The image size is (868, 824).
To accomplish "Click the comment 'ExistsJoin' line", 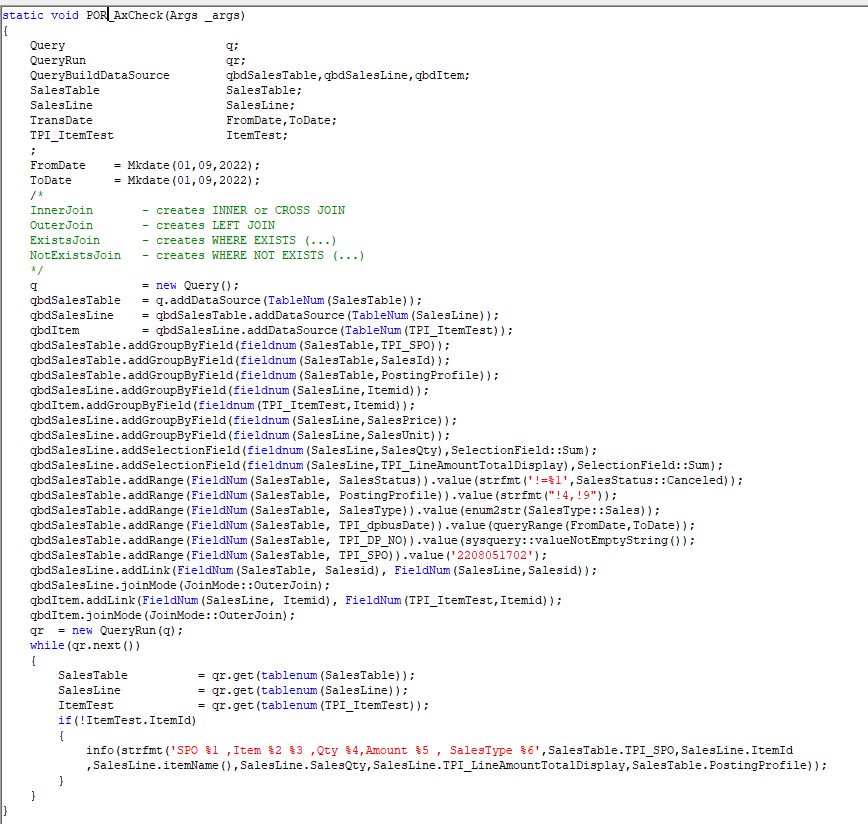I will pyautogui.click(x=183, y=240).
